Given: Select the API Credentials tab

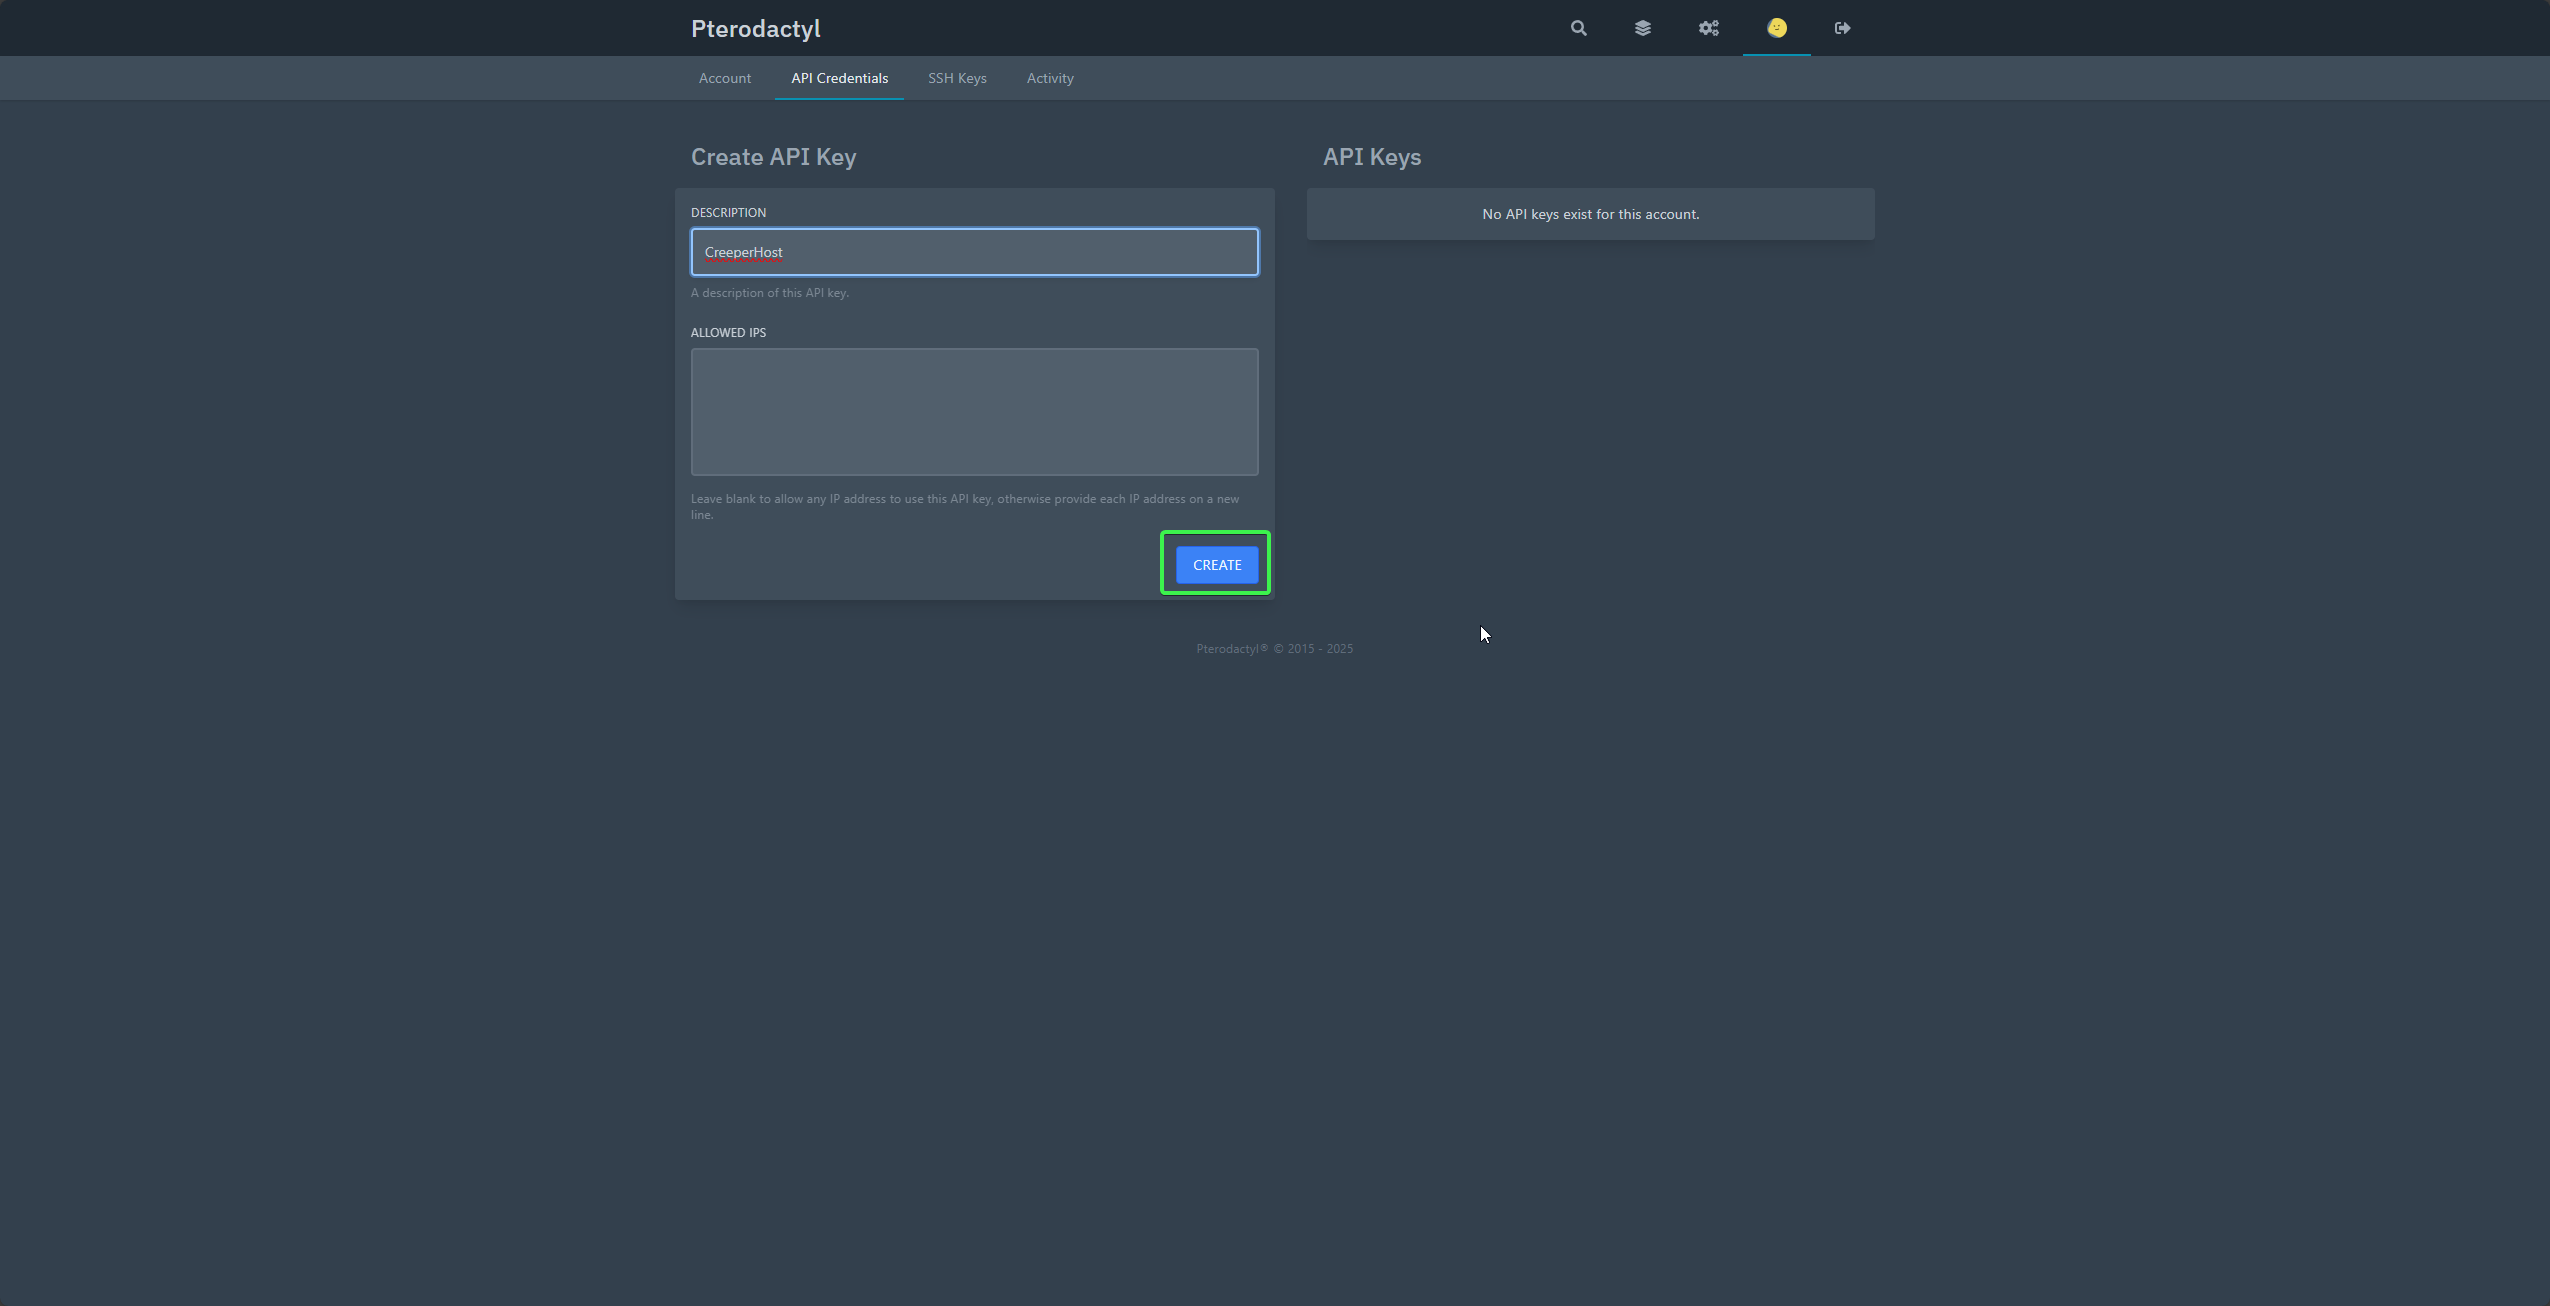Looking at the screenshot, I should tap(840, 78).
